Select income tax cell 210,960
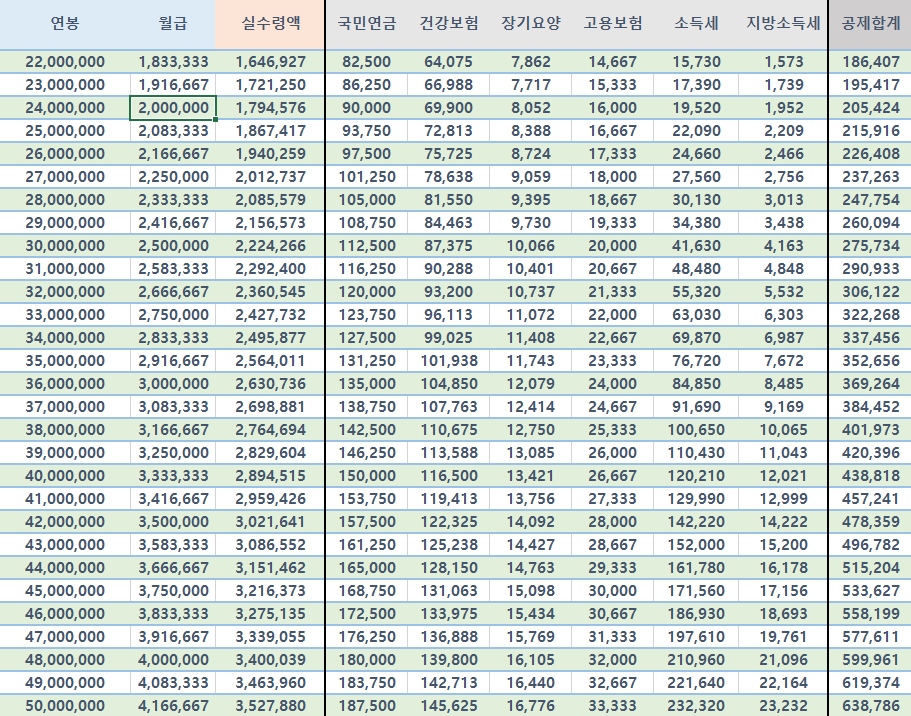The width and height of the screenshot is (911, 716). (x=696, y=660)
